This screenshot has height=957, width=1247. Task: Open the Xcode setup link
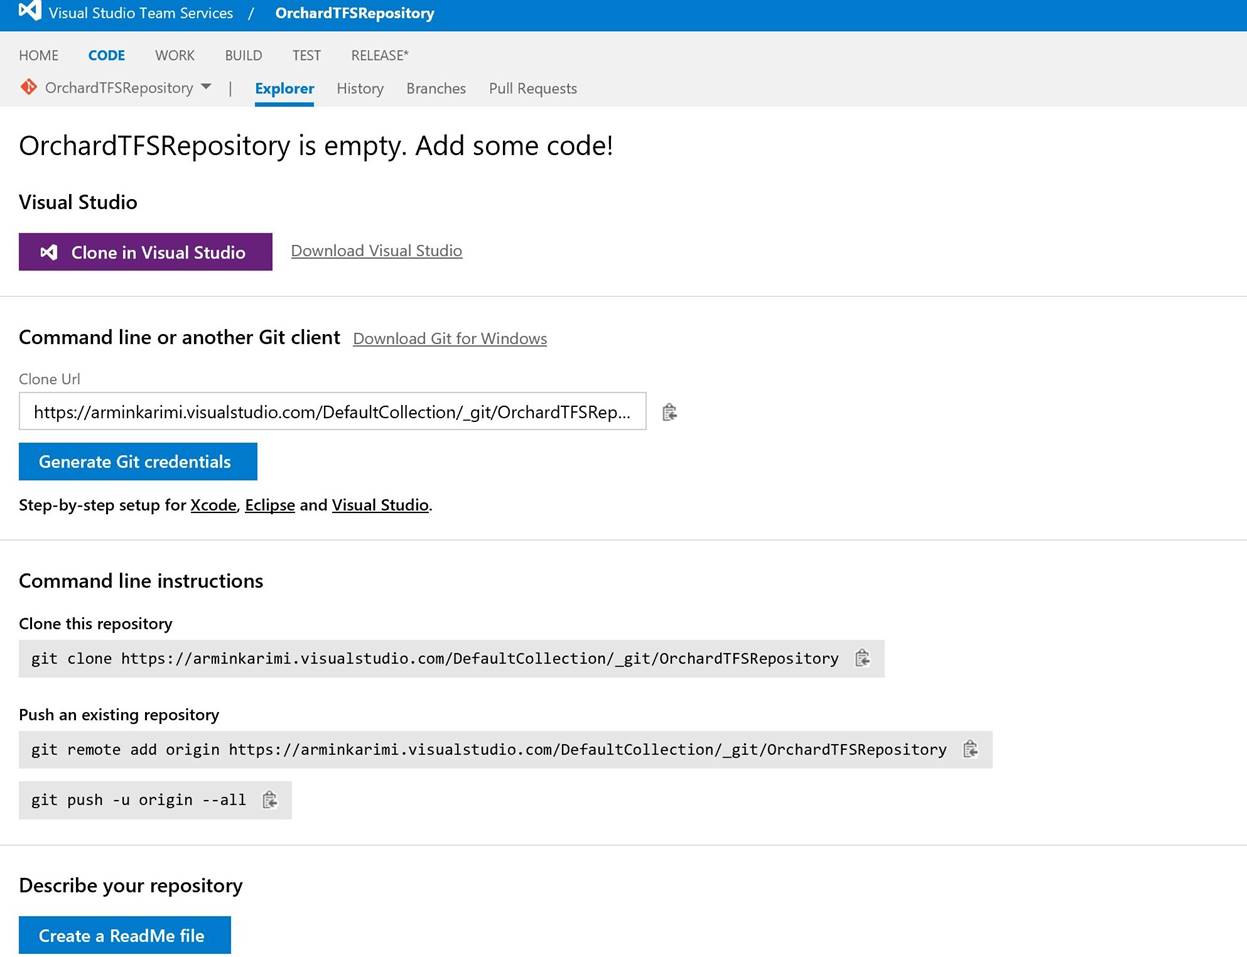click(x=214, y=505)
